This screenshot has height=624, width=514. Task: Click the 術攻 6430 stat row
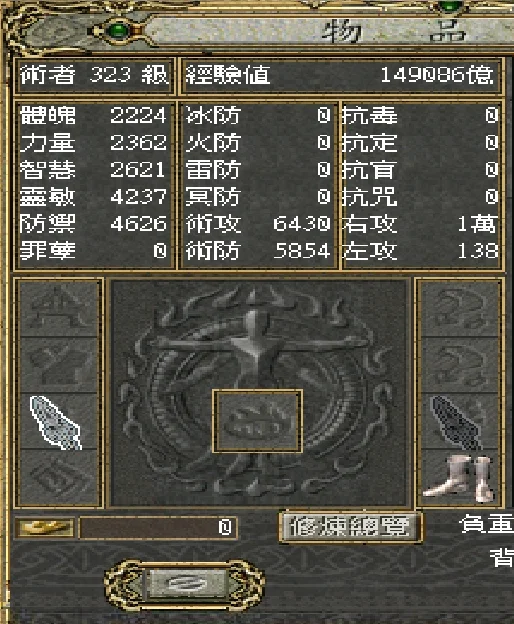[258, 224]
